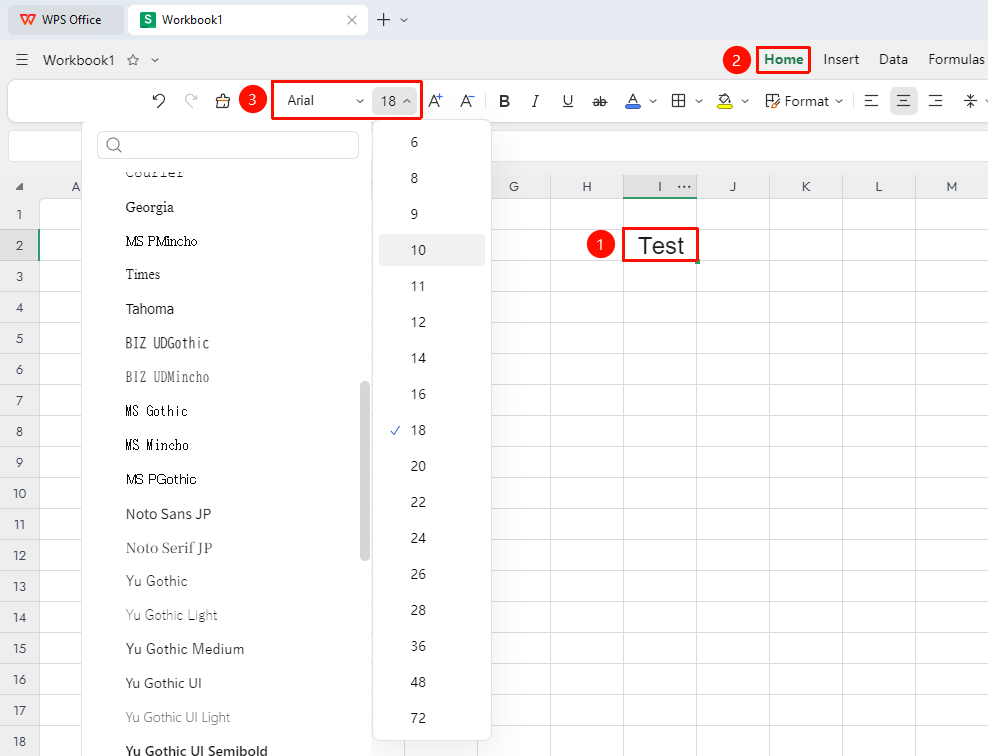
Task: Toggle Bold formatting
Action: point(504,101)
